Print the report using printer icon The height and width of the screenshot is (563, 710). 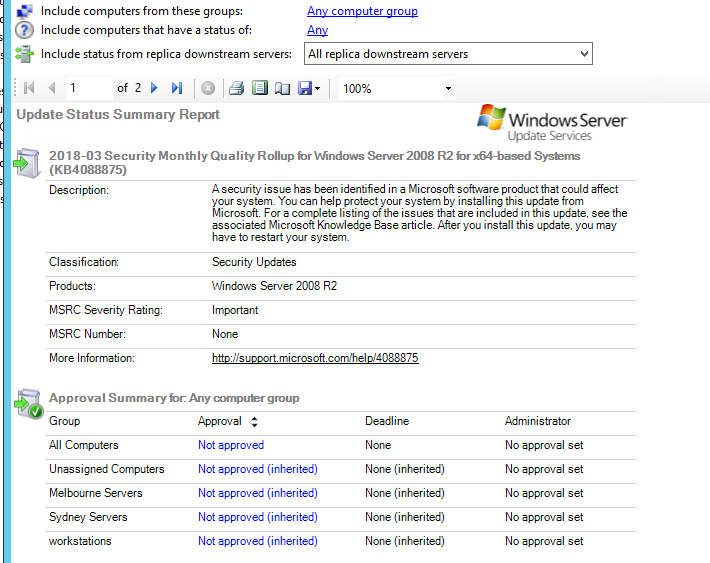(236, 88)
